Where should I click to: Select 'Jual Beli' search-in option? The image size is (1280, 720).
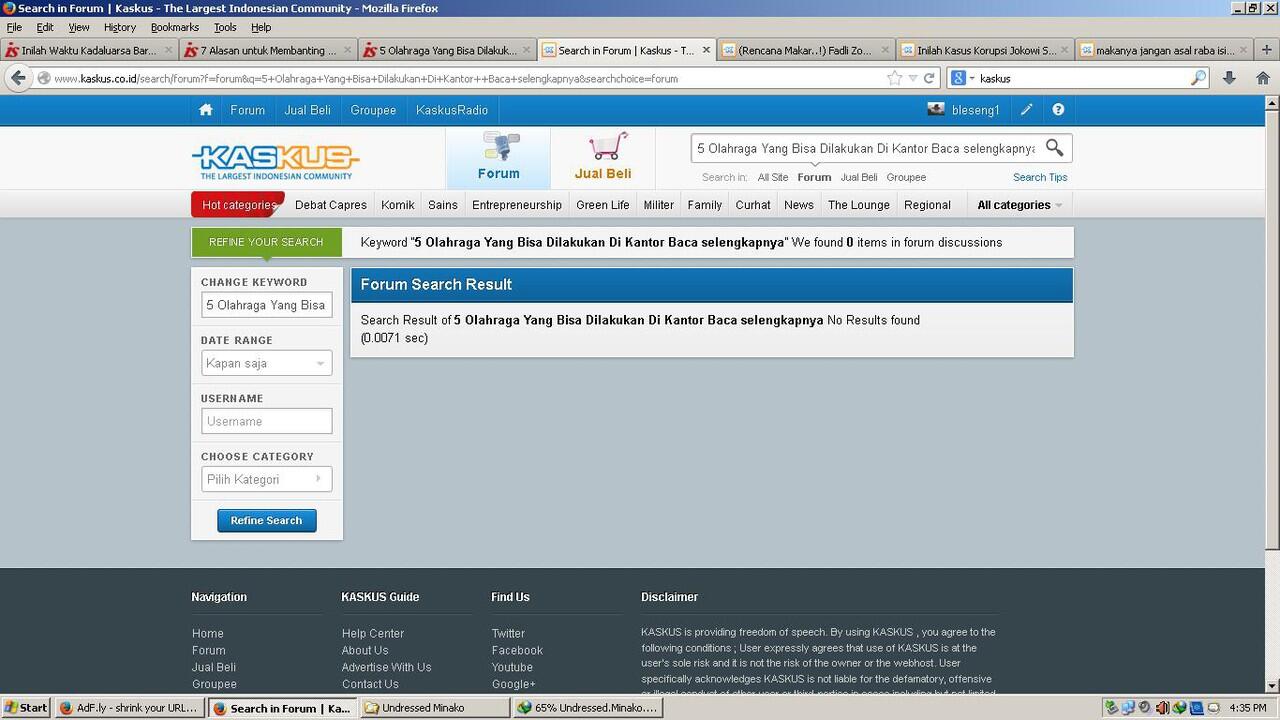pyautogui.click(x=858, y=177)
